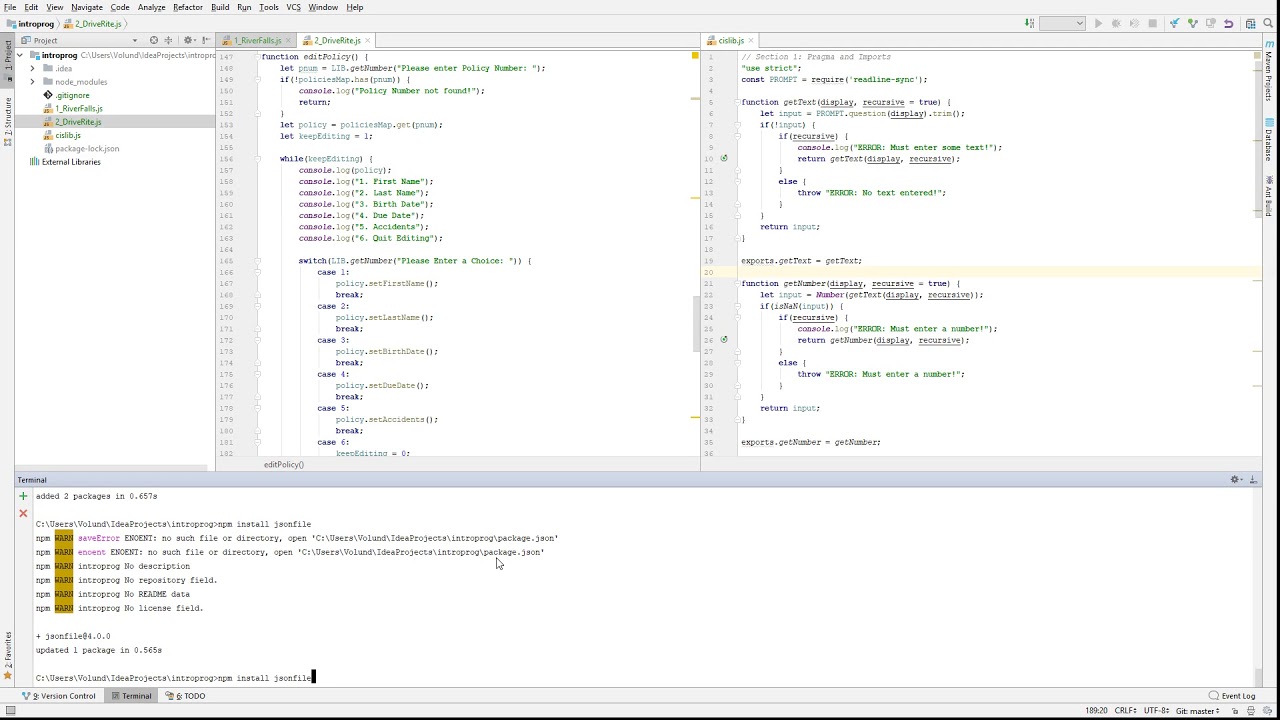1280x720 pixels.
Task: Add new terminal session with green plus
Action: [x=23, y=496]
